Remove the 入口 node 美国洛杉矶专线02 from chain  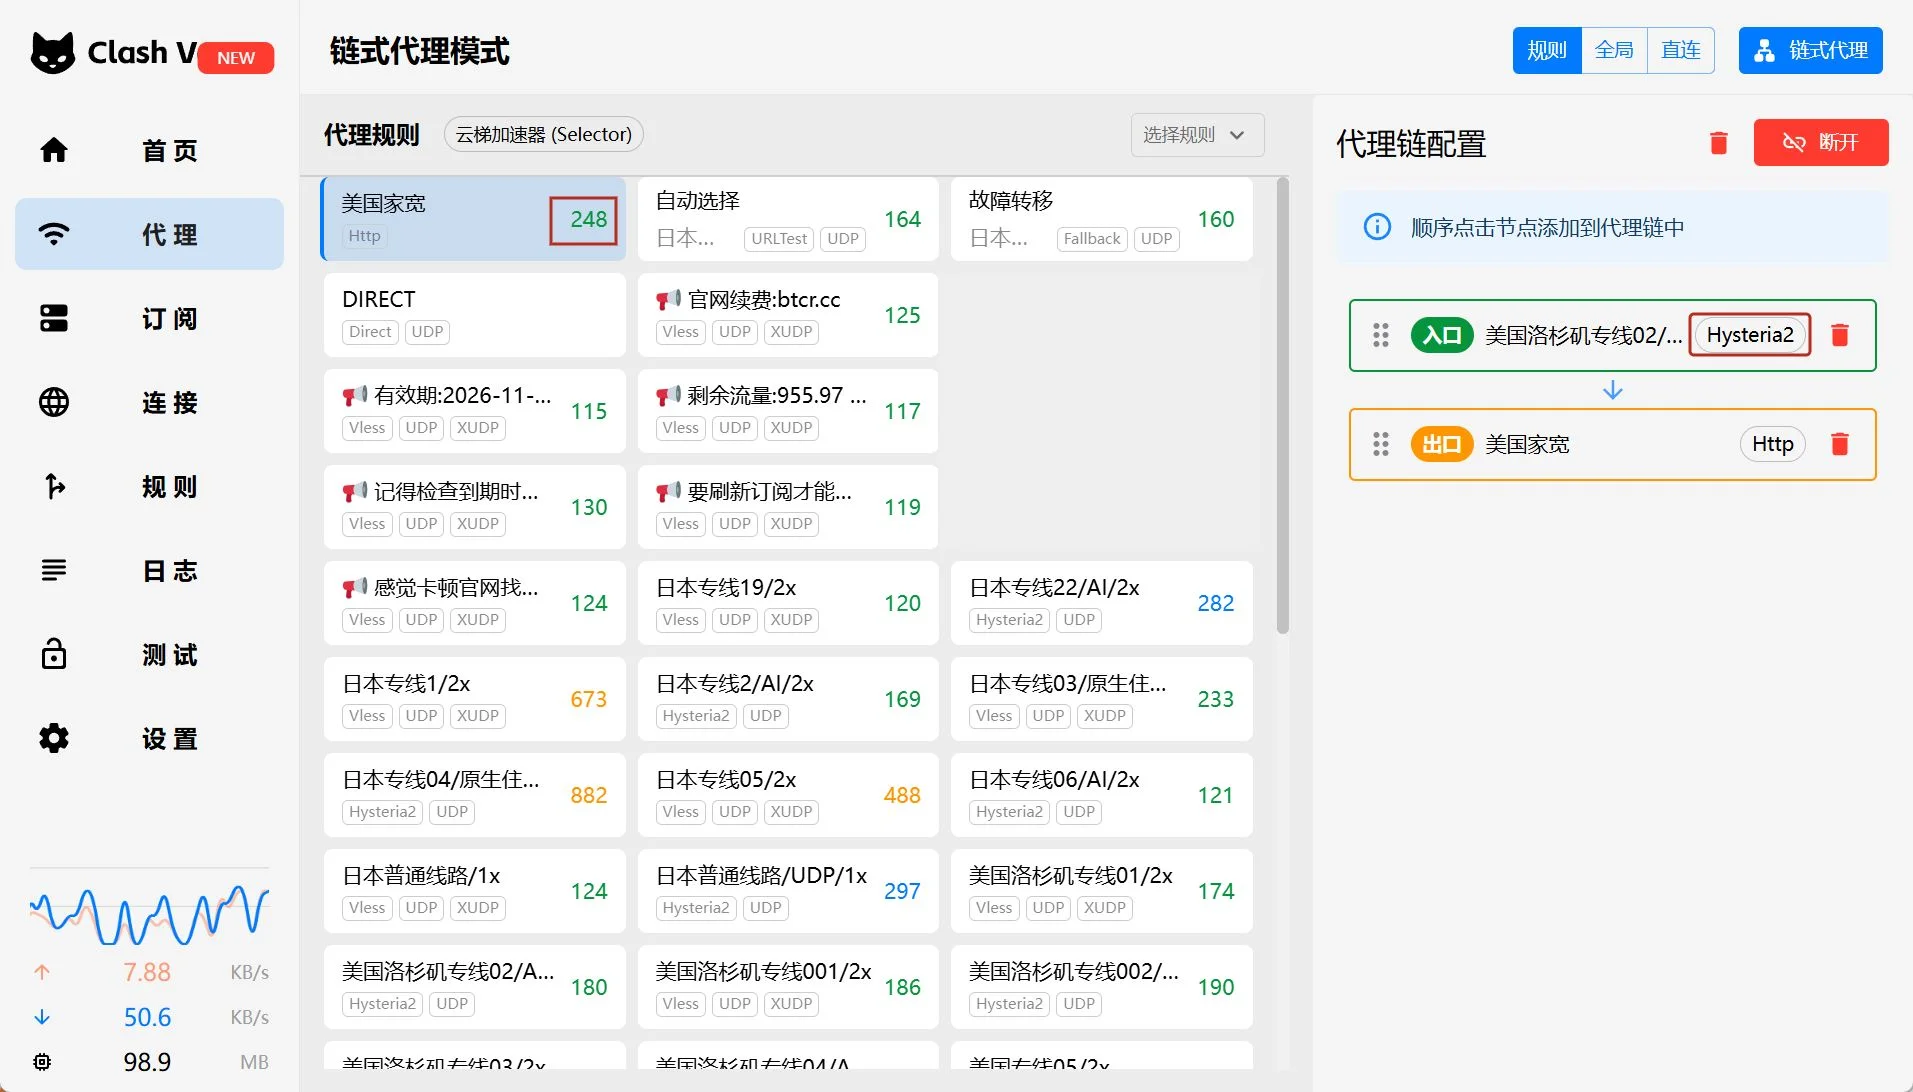pyautogui.click(x=1839, y=335)
